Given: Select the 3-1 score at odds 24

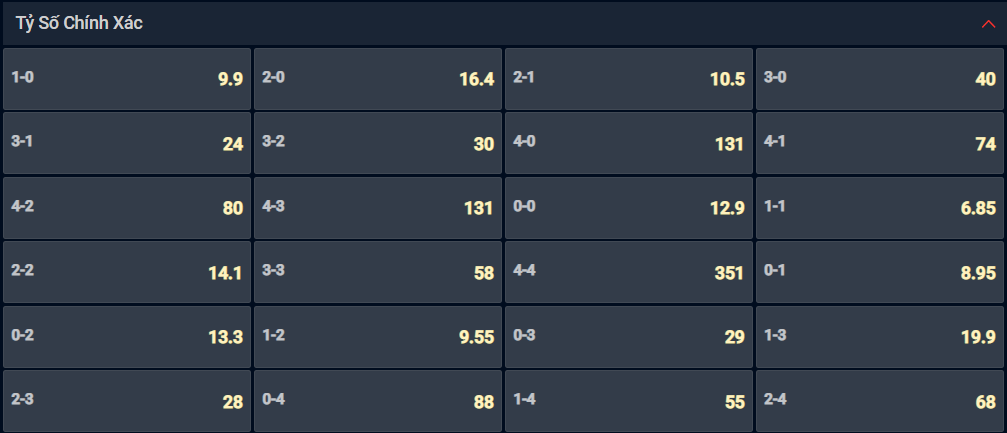Looking at the screenshot, I should tap(127, 143).
